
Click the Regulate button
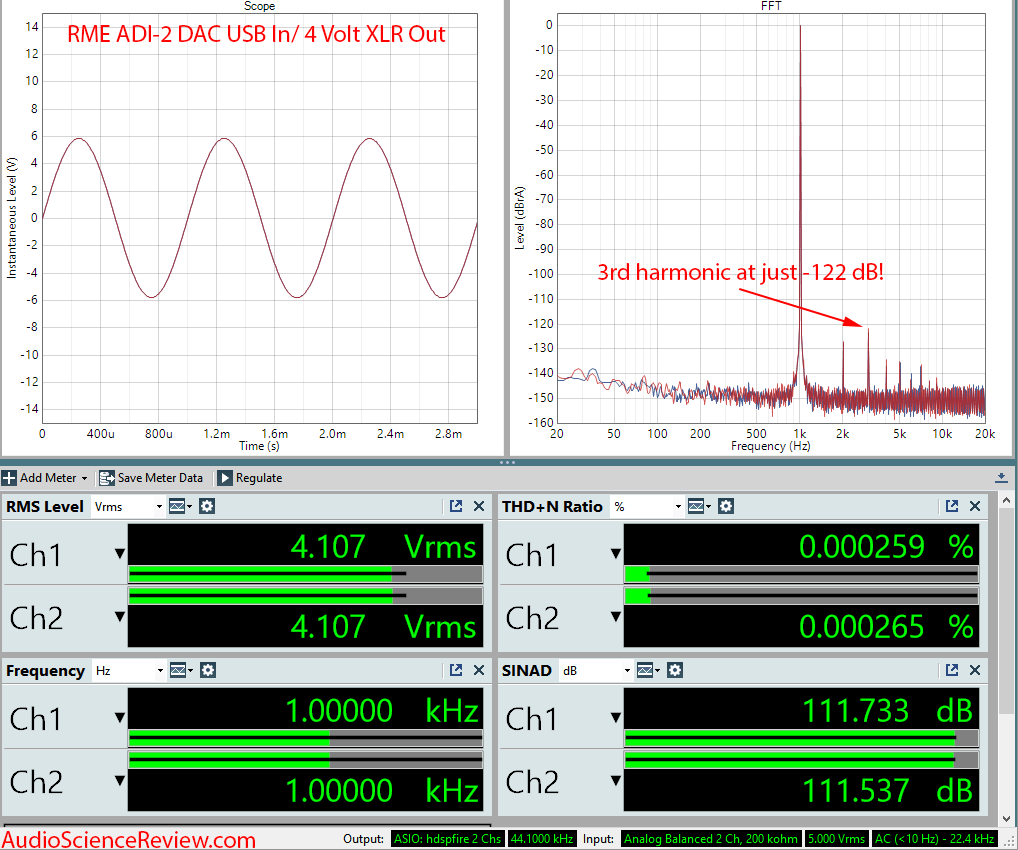click(x=250, y=478)
